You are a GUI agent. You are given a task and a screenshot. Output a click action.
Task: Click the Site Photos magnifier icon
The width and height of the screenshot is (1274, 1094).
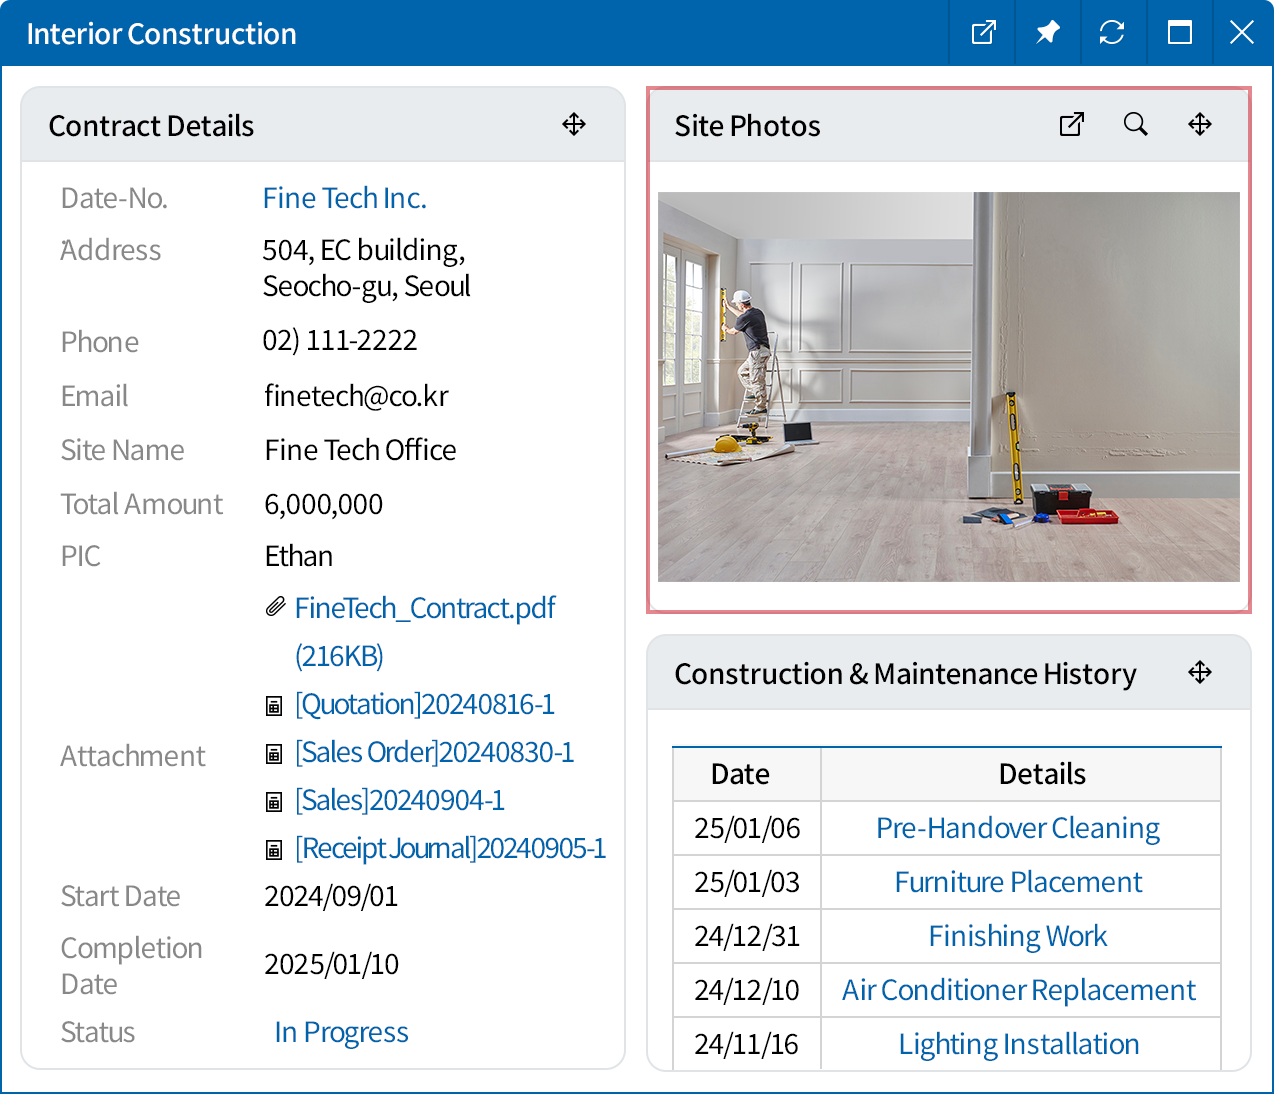pos(1135,124)
